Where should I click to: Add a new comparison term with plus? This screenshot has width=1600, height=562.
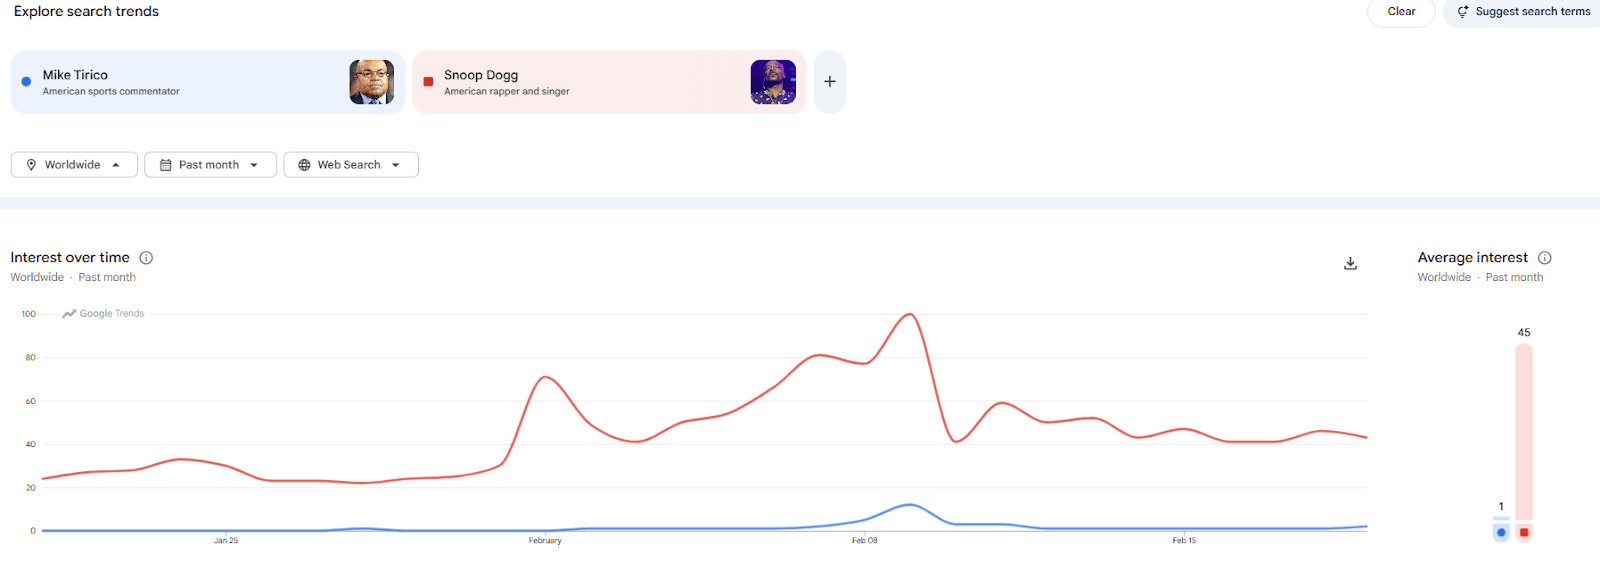click(830, 82)
